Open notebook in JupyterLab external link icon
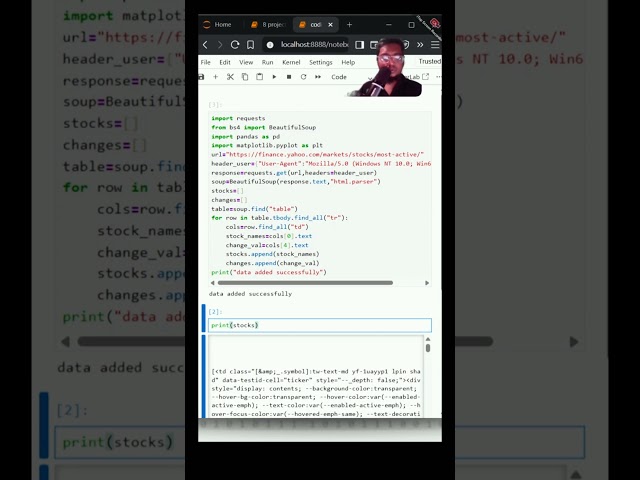640x480 pixels. tap(426, 76)
